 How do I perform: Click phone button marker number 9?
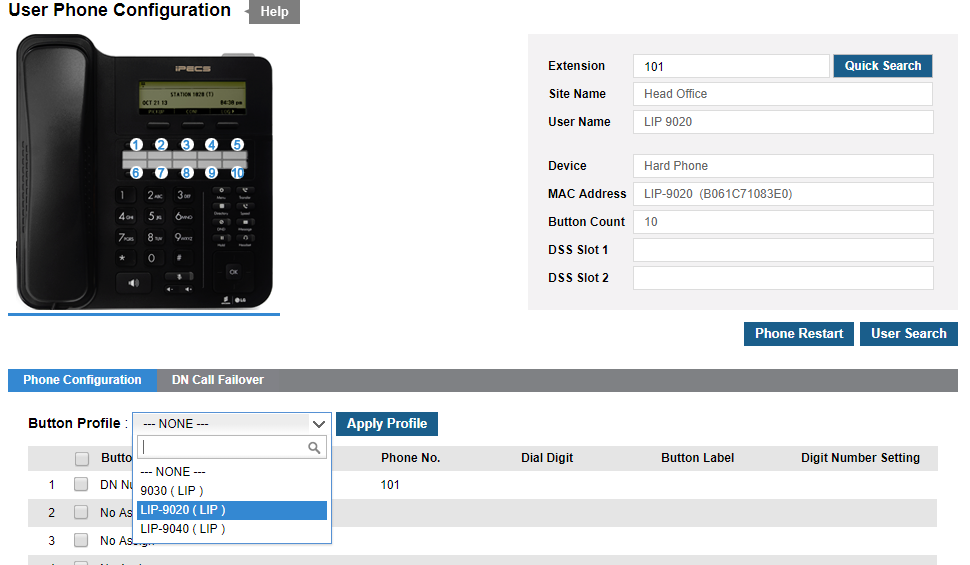212,173
